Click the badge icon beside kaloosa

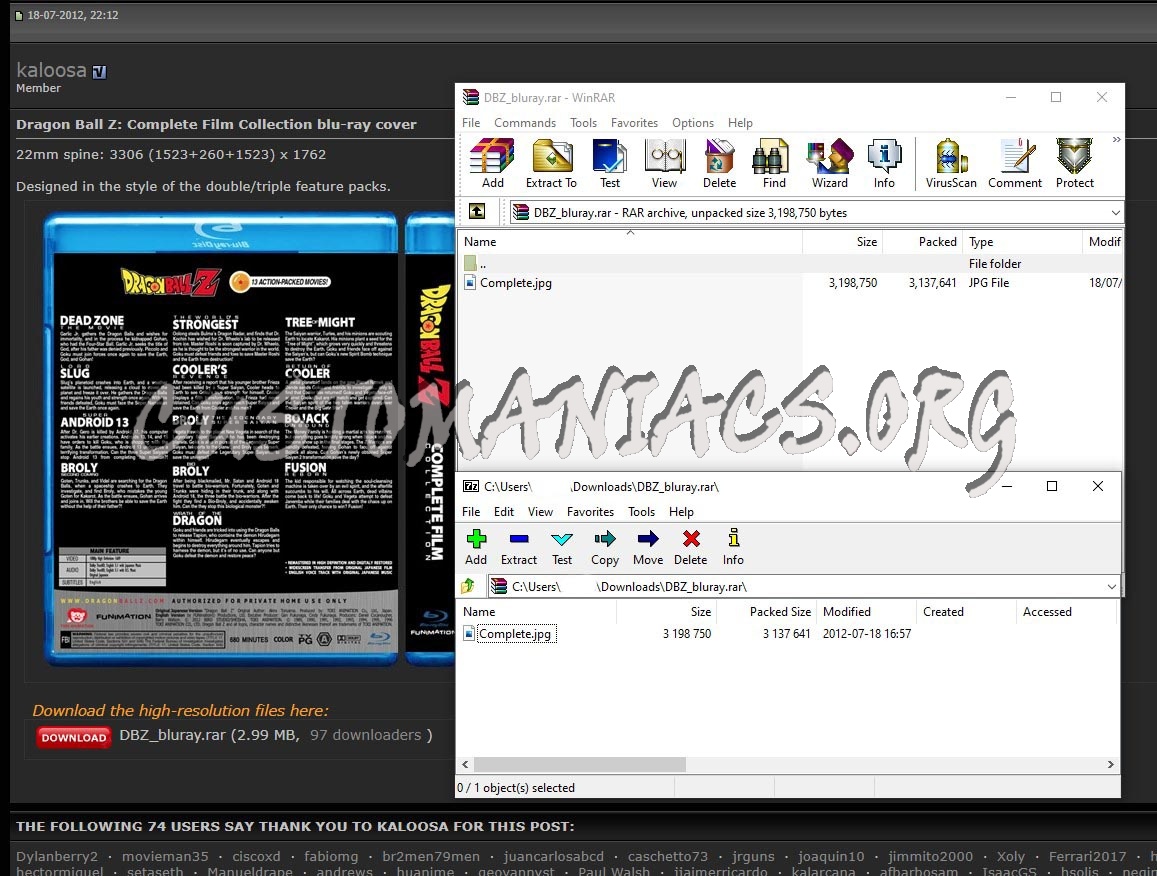click(x=100, y=72)
